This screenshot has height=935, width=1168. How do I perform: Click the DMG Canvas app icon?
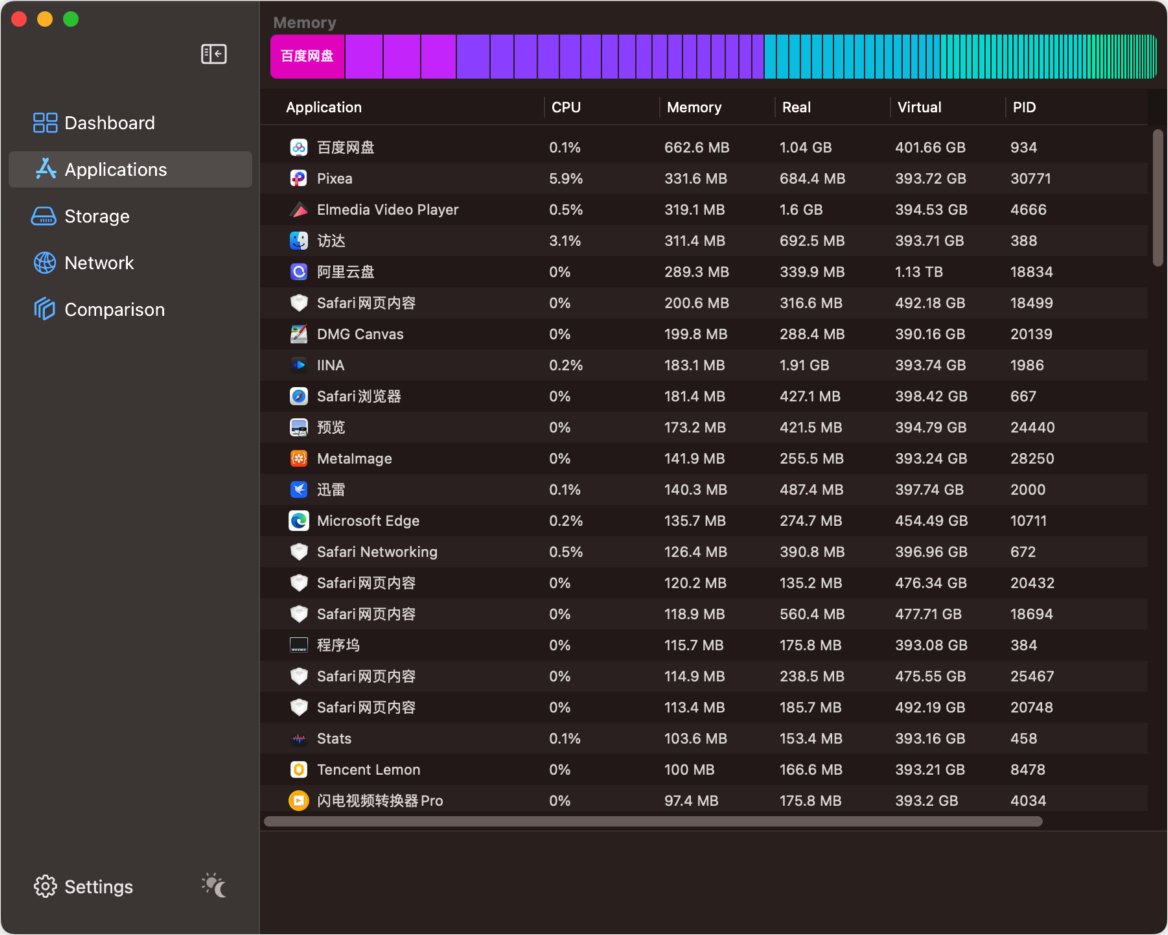[299, 335]
